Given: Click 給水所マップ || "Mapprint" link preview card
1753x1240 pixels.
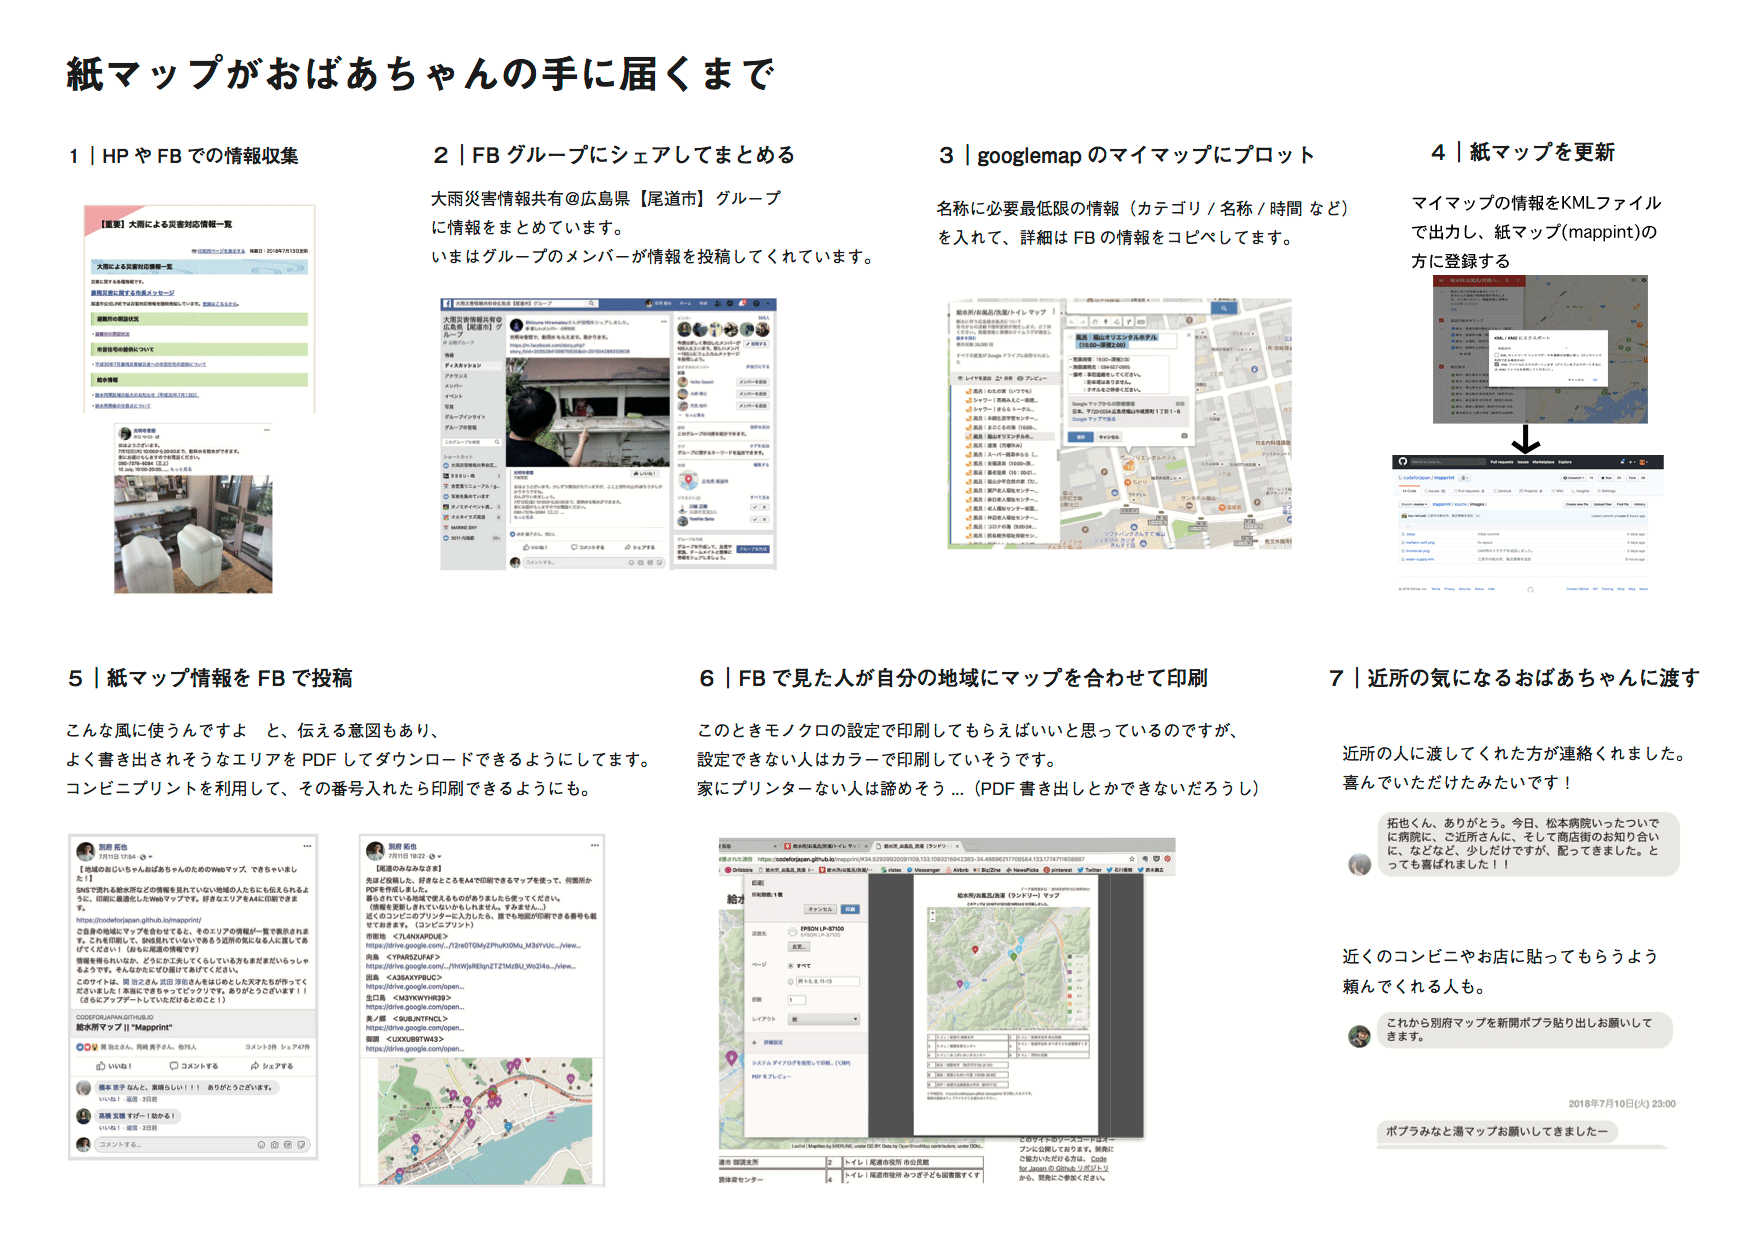Looking at the screenshot, I should tap(194, 1023).
